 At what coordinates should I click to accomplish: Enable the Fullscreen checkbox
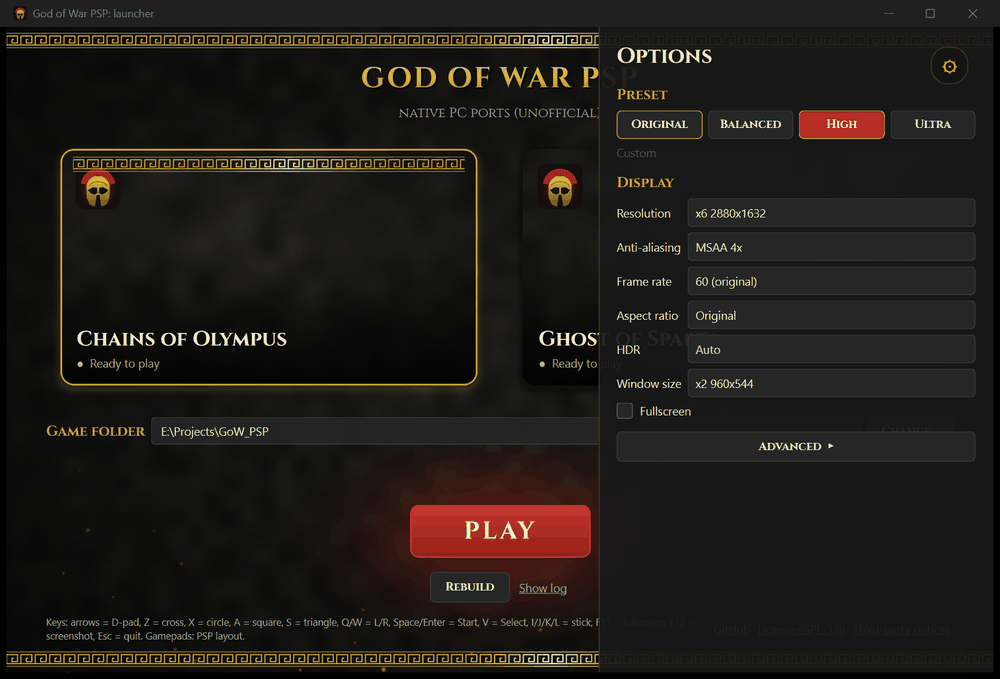[624, 411]
